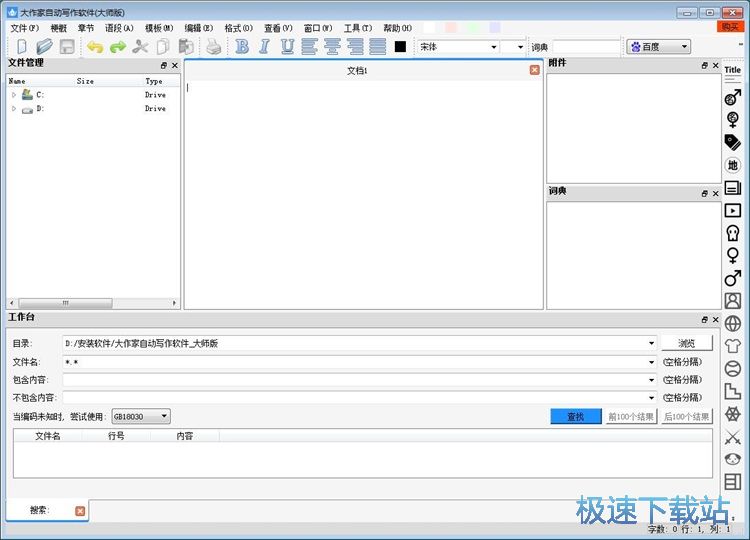Click the globe icon in right sidebar
The image size is (750, 540).
733,323
